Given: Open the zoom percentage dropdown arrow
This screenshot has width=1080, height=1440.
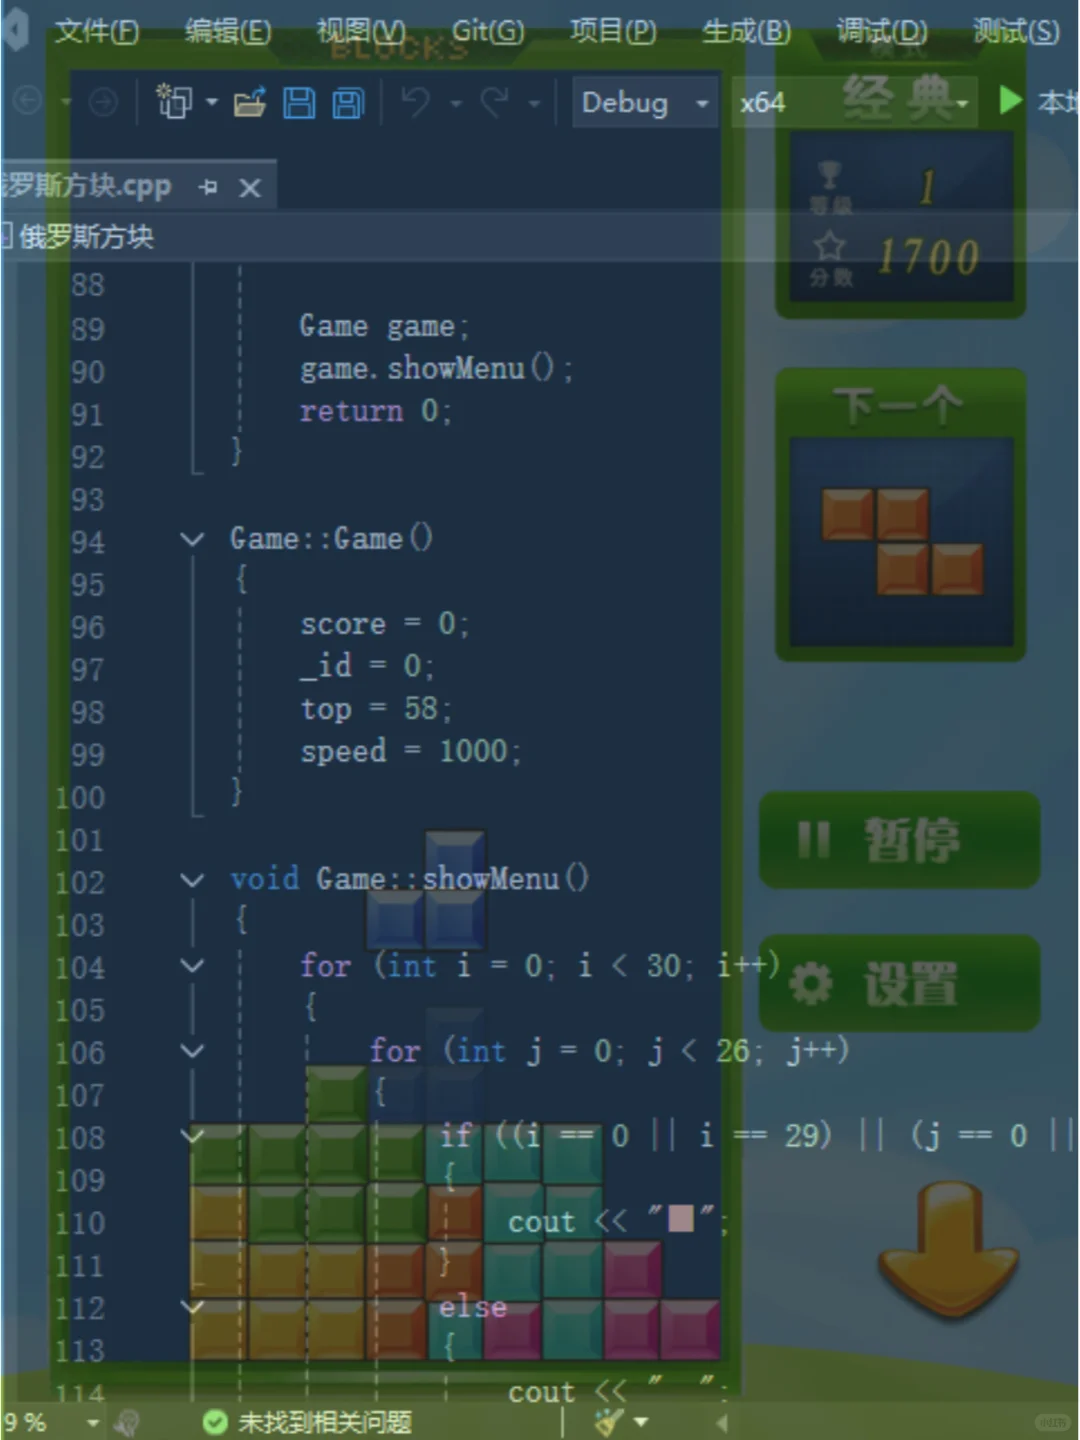Looking at the screenshot, I should (93, 1422).
